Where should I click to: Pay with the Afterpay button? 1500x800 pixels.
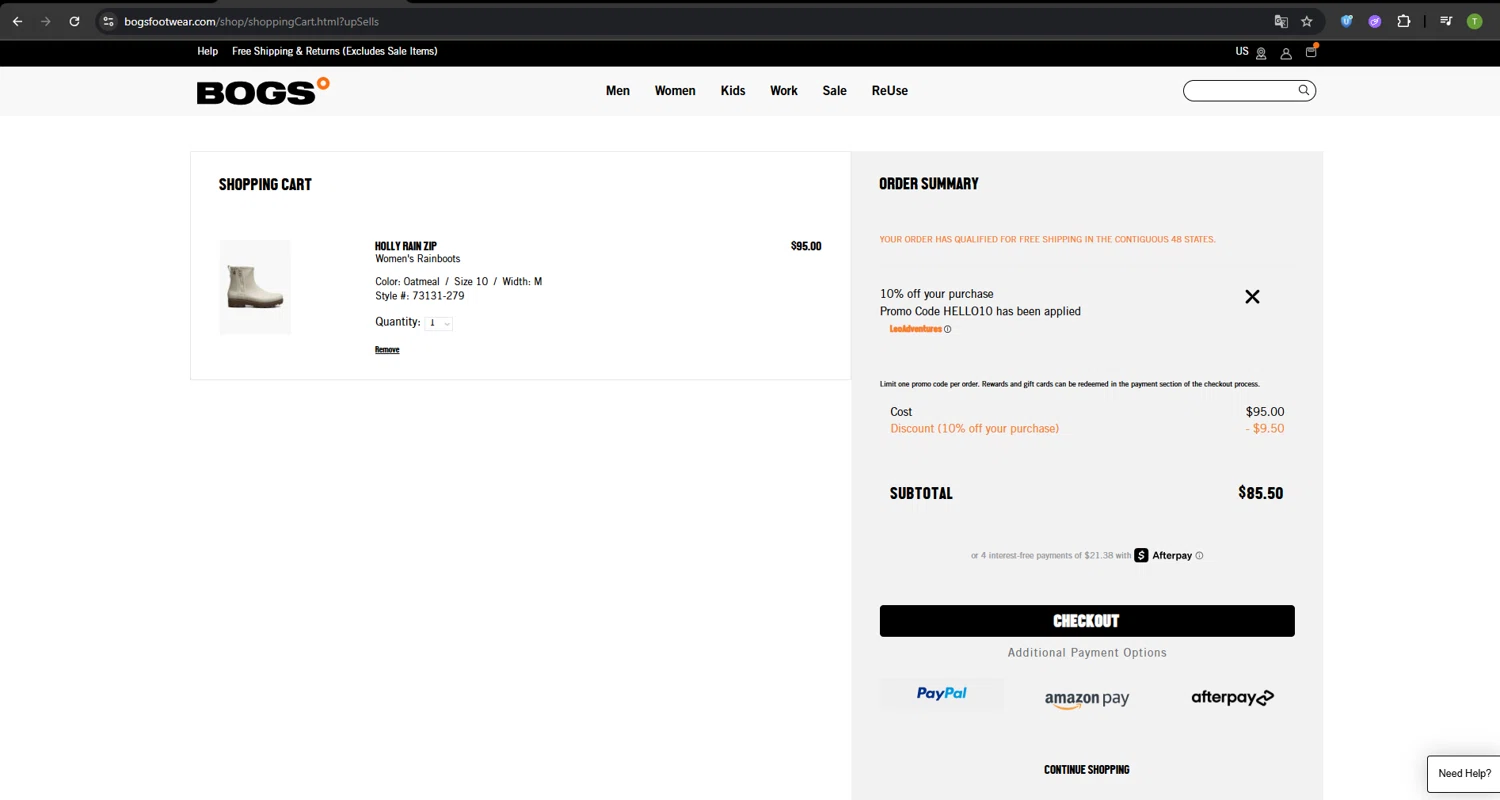[1232, 697]
